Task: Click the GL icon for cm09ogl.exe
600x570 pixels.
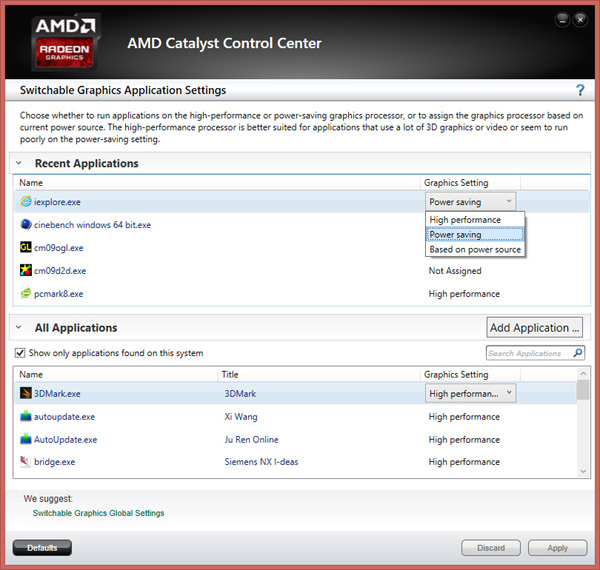Action: click(26, 247)
